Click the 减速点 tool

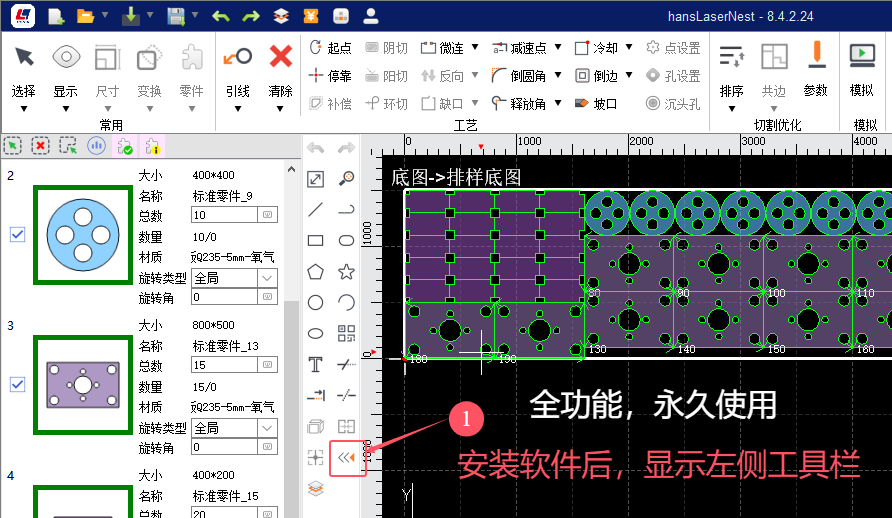(x=519, y=48)
